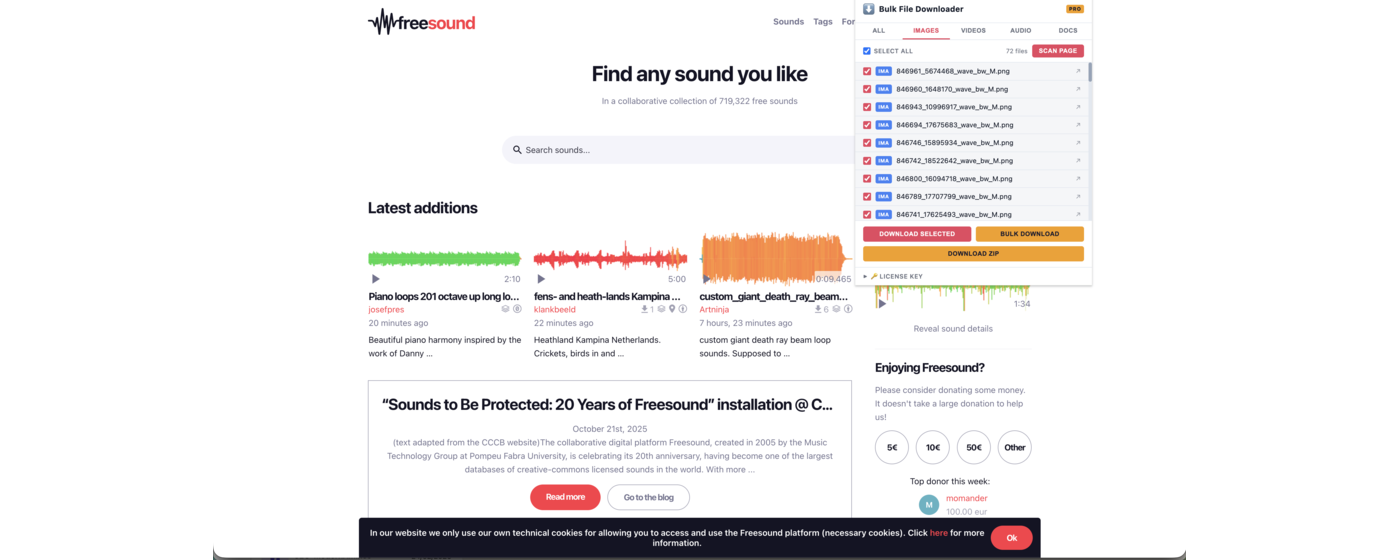This screenshot has width=1400, height=560.
Task: Click the license icon on Piano loops sound
Action: click(517, 309)
